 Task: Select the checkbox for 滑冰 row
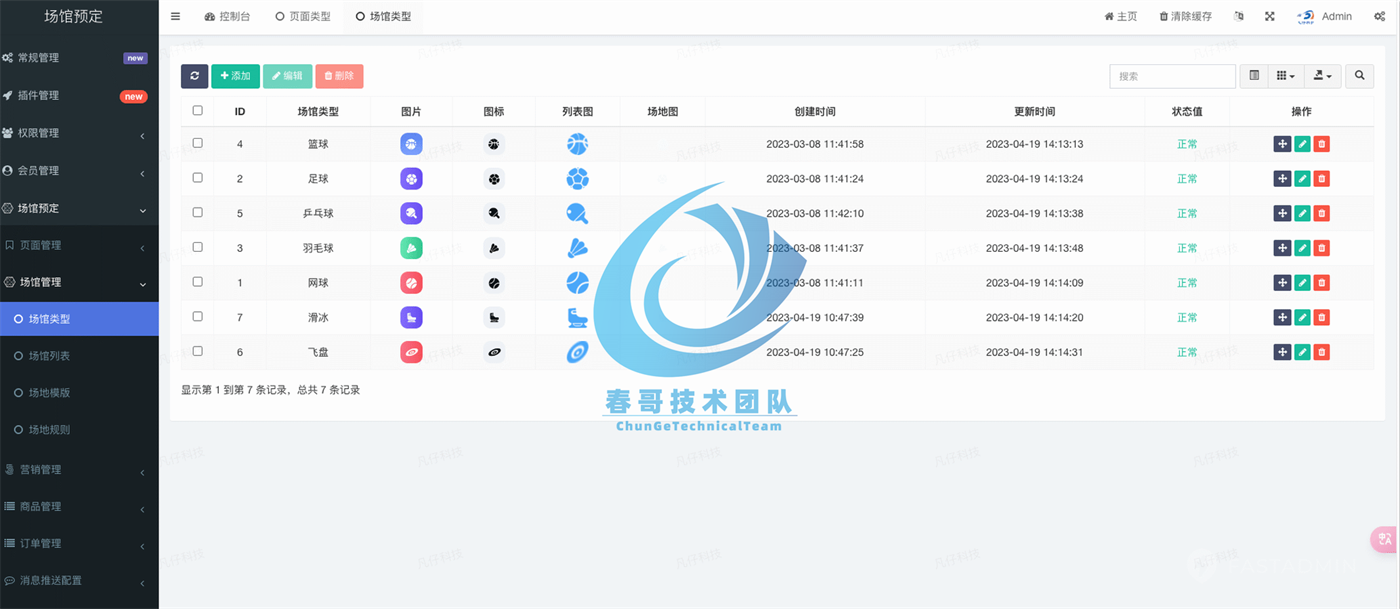[198, 316]
